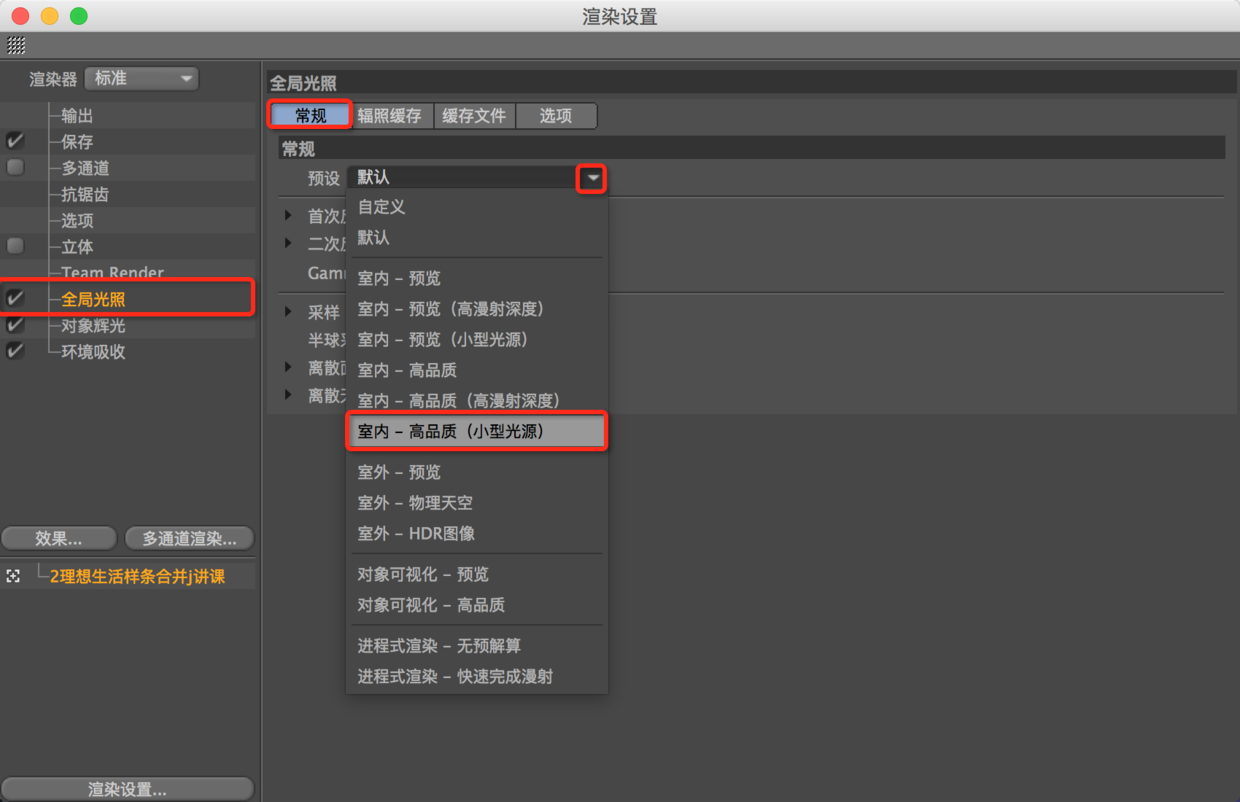Click the 渲染设置 window title
This screenshot has height=802, width=1240.
(620, 17)
